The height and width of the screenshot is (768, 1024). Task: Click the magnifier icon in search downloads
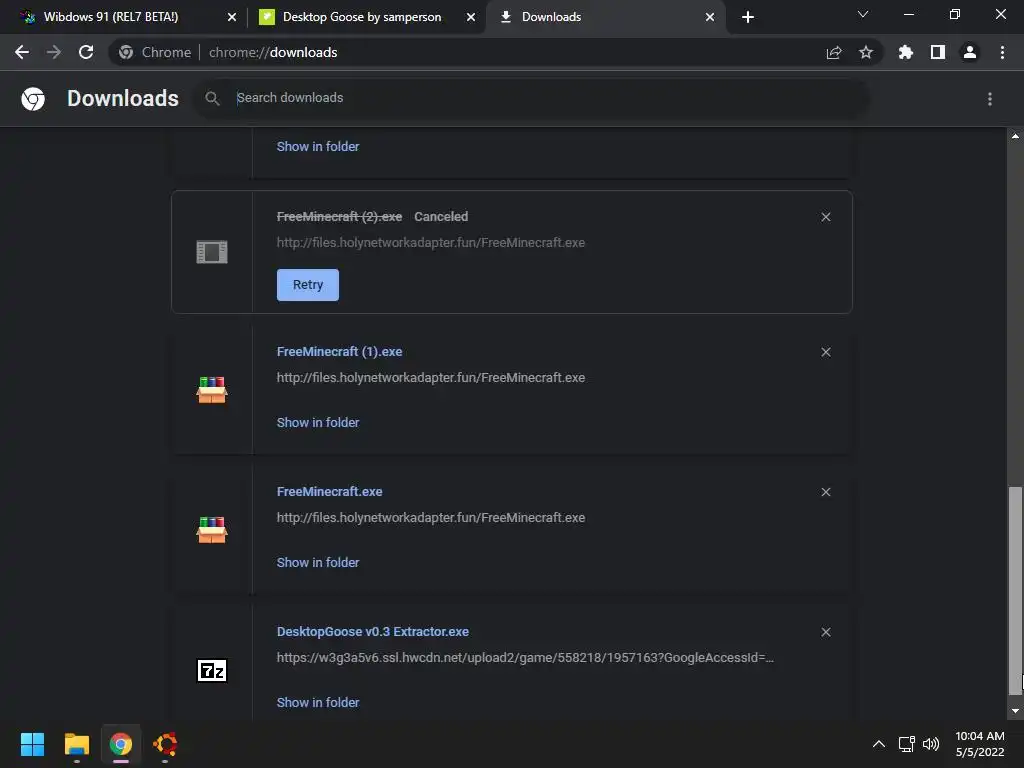tap(212, 98)
